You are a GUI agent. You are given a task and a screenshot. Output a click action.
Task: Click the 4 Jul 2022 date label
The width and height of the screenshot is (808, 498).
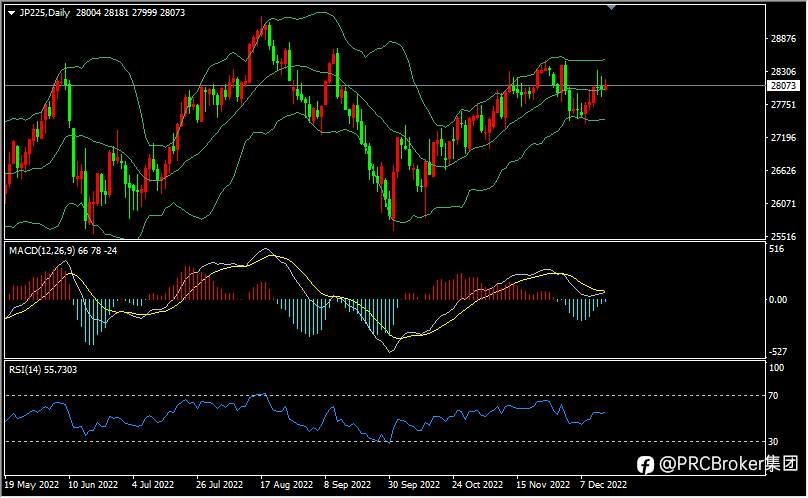(x=153, y=485)
